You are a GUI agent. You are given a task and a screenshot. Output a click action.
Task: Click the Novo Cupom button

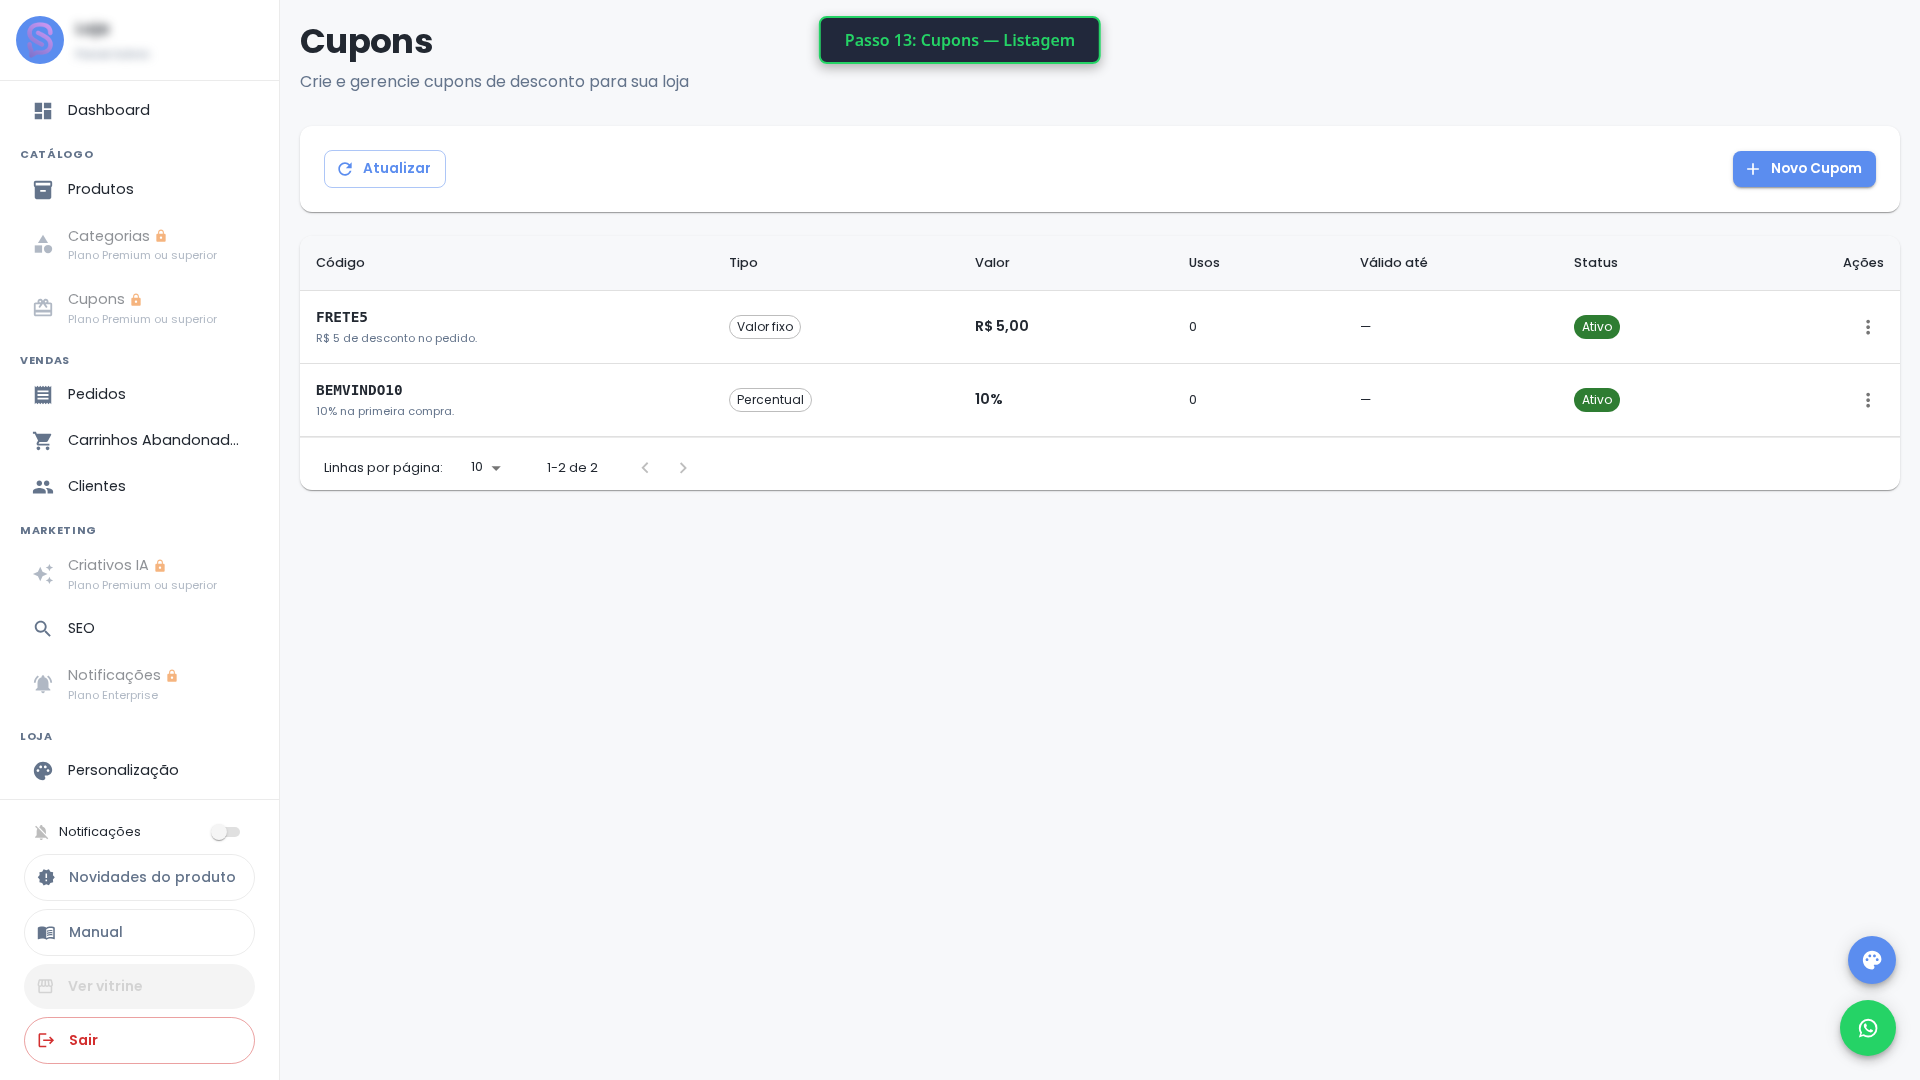click(1804, 169)
